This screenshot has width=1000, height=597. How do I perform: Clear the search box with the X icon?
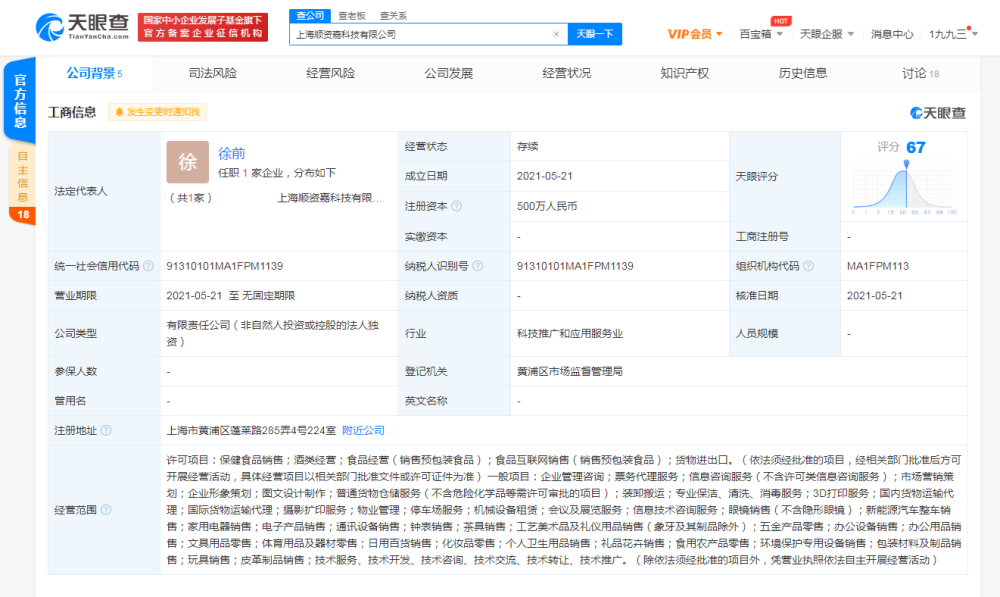pyautogui.click(x=556, y=34)
